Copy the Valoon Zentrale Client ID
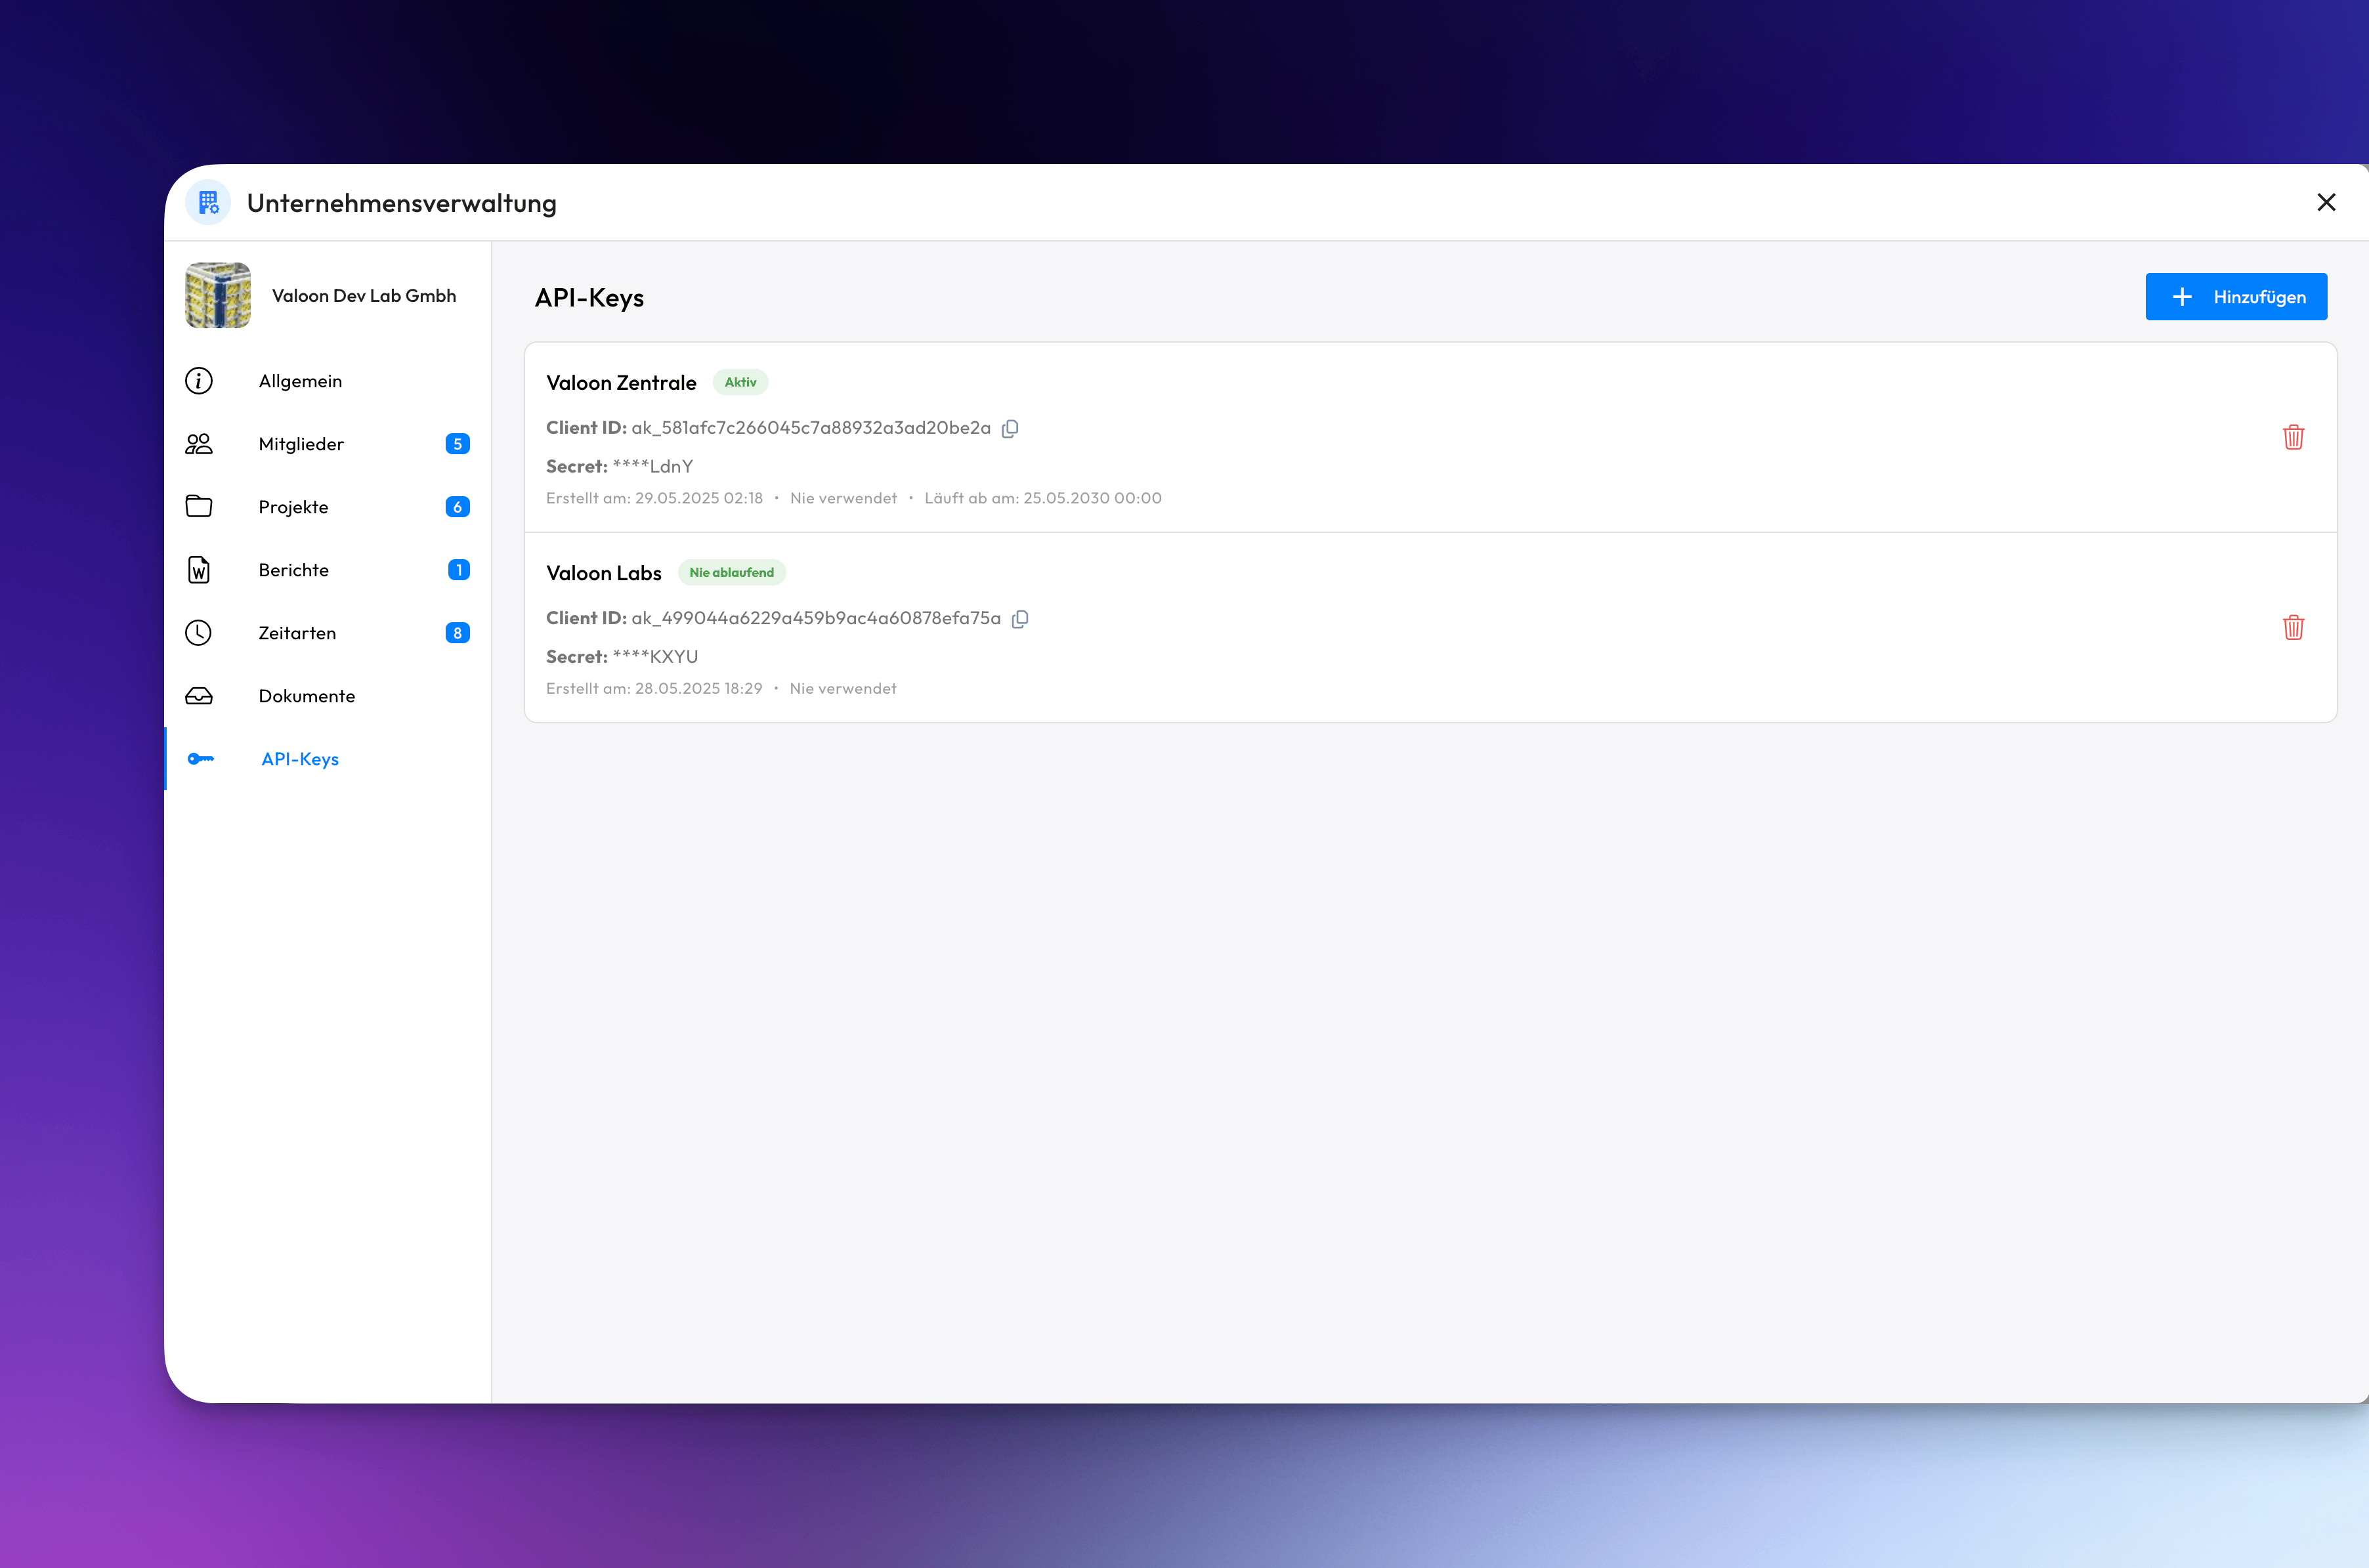The width and height of the screenshot is (2369, 1568). pyautogui.click(x=1009, y=428)
